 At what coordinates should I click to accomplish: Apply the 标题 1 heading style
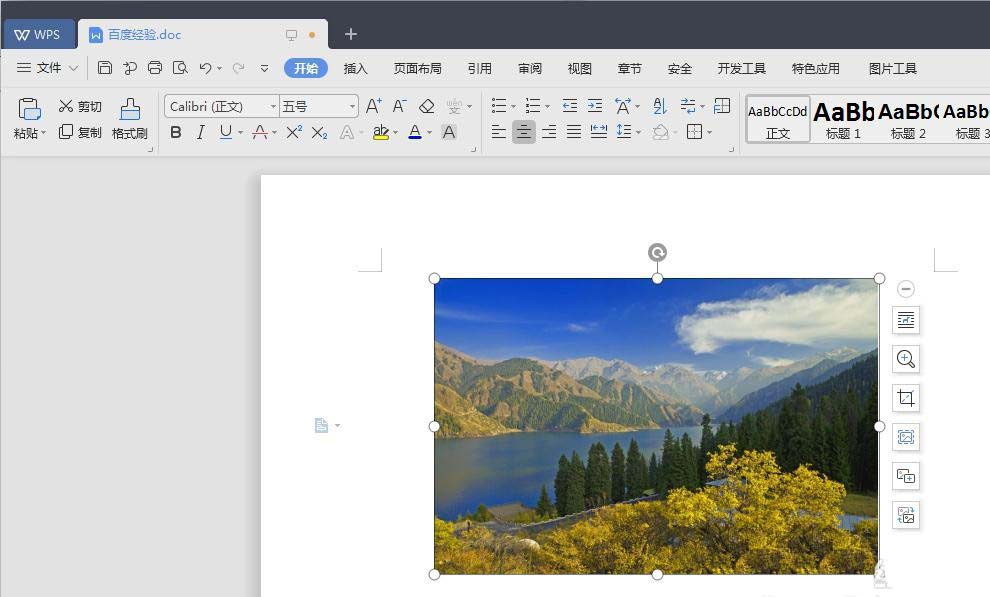843,119
